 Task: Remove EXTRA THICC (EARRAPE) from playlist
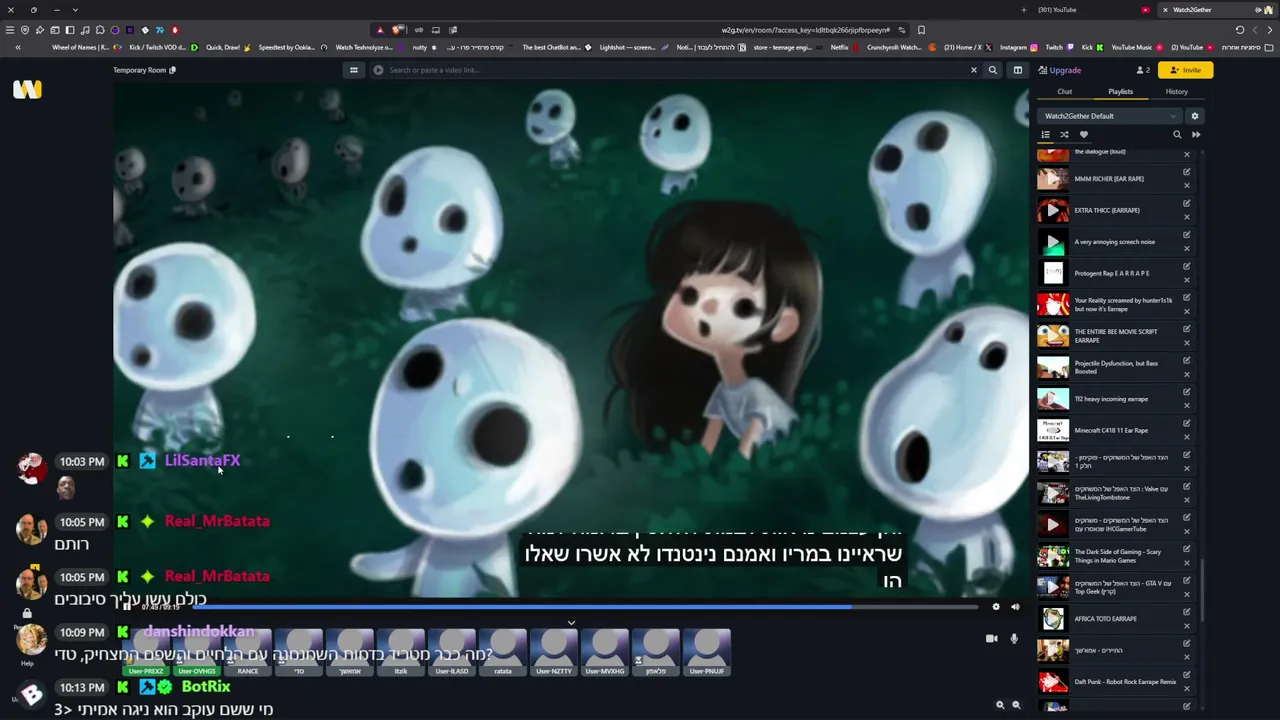pos(1187,217)
